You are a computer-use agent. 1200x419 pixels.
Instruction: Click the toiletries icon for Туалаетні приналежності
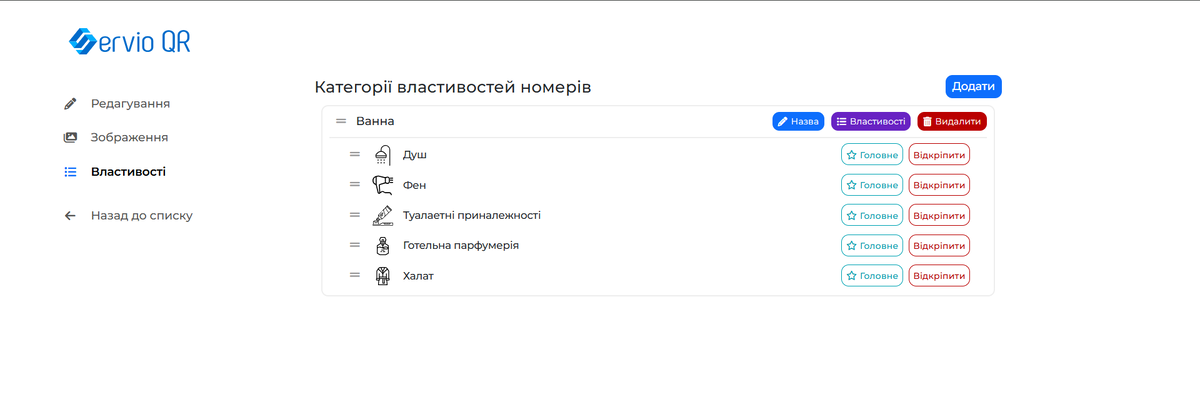pos(382,215)
